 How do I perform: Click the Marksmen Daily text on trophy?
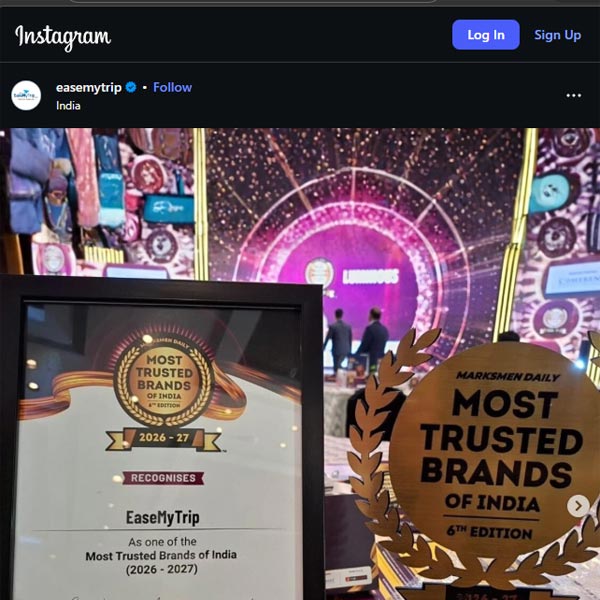click(x=508, y=377)
